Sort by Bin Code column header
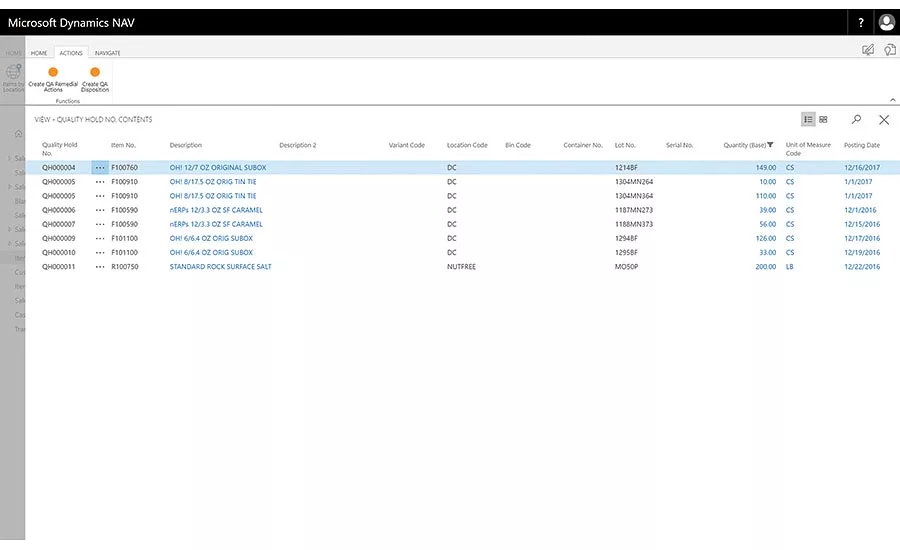 518,145
